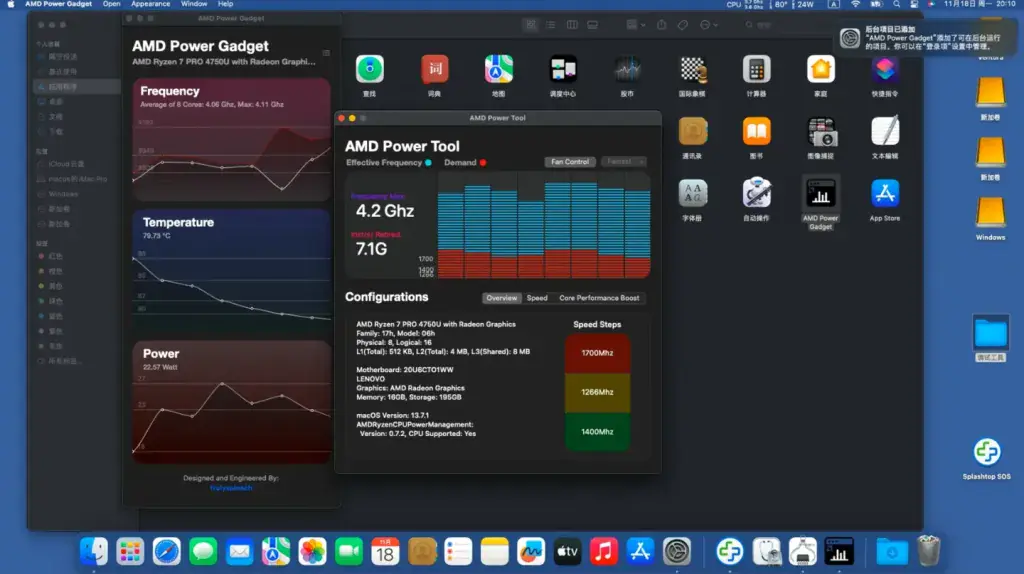Open the Maps app in Finder window

coord(498,69)
